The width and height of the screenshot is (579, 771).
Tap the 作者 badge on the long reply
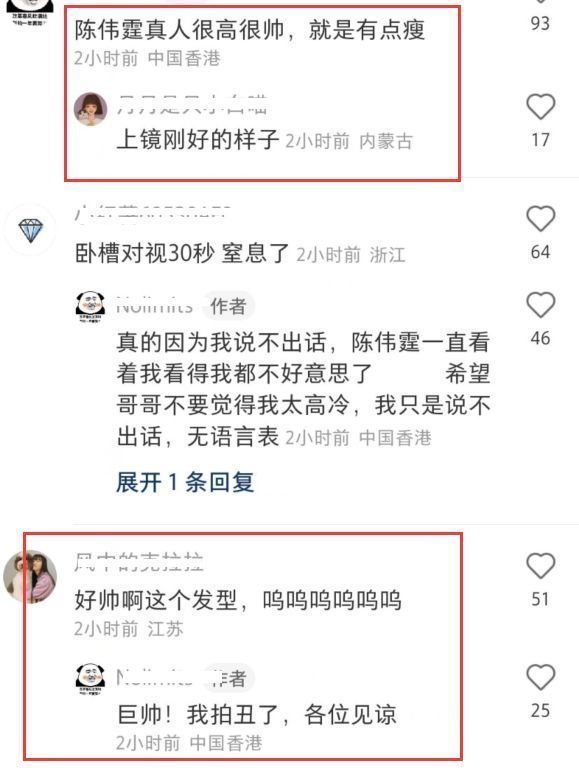pos(228,306)
